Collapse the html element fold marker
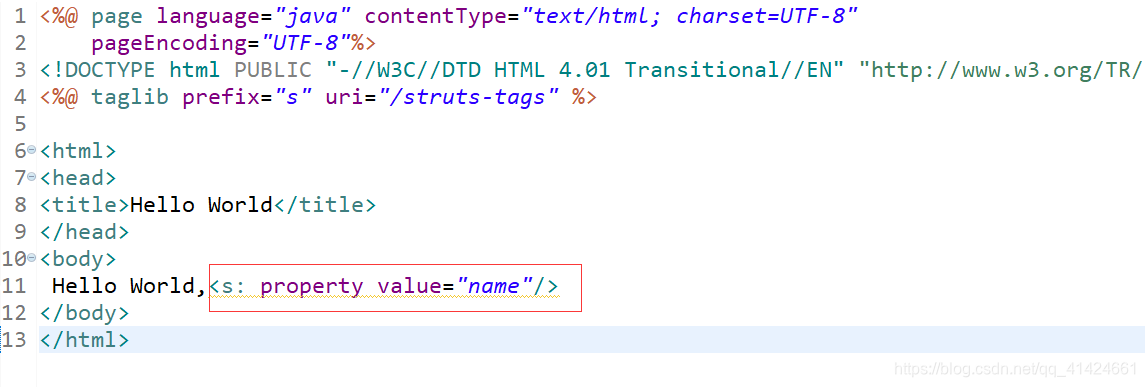The height and width of the screenshot is (387, 1145). click(31, 151)
